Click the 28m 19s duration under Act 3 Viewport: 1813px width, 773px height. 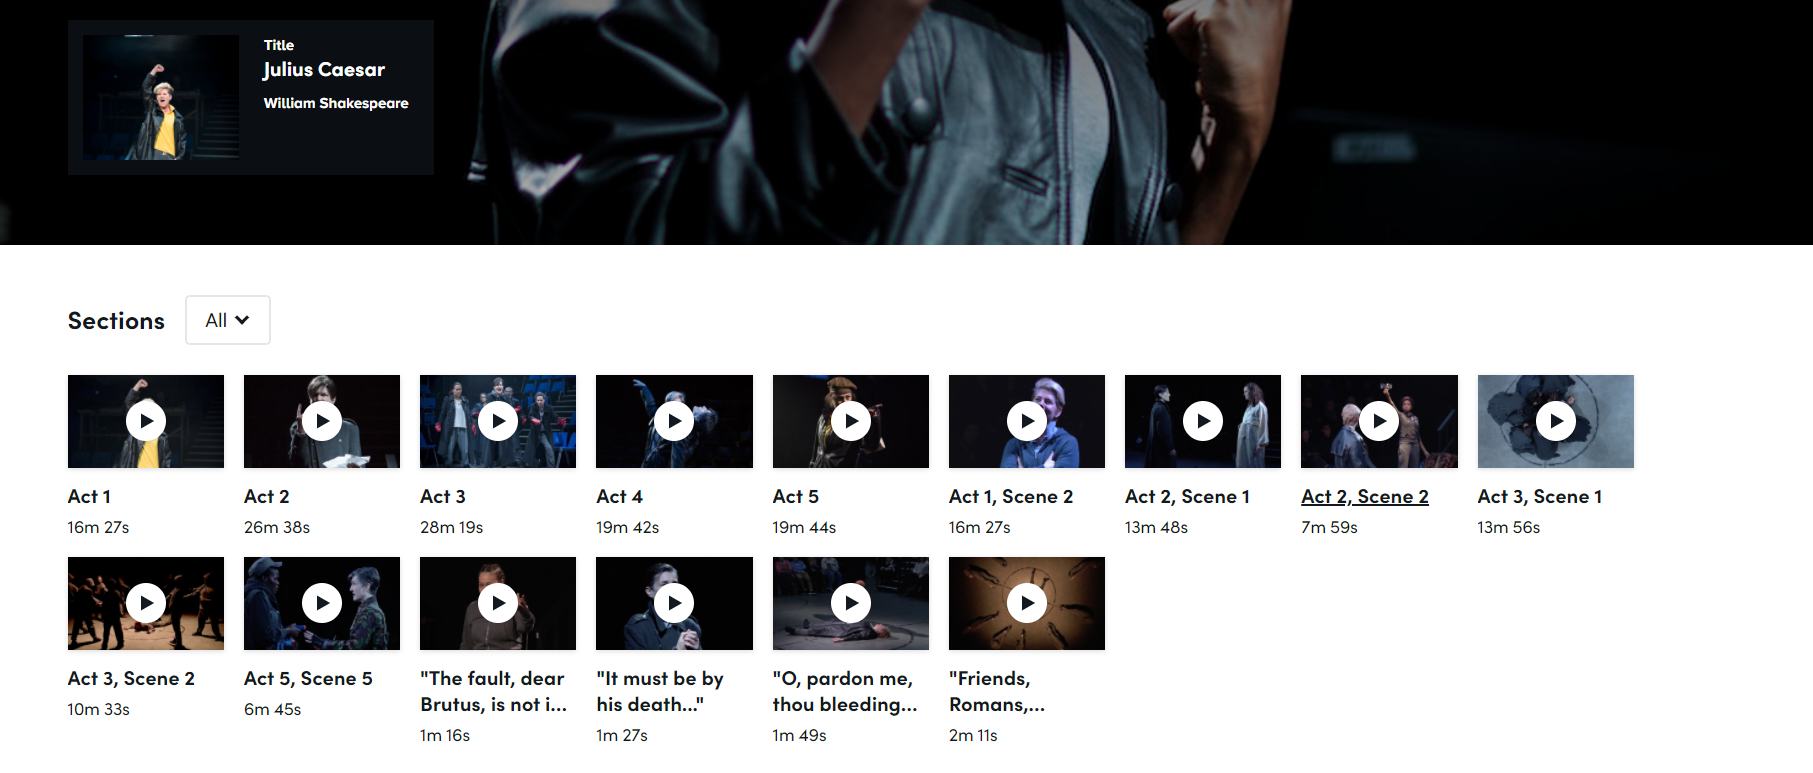[x=451, y=527]
